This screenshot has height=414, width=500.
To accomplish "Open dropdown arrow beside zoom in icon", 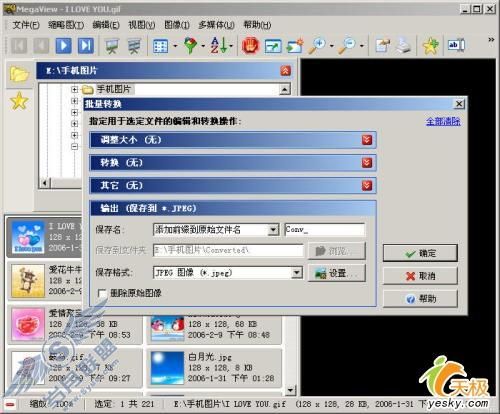I will tap(332, 46).
